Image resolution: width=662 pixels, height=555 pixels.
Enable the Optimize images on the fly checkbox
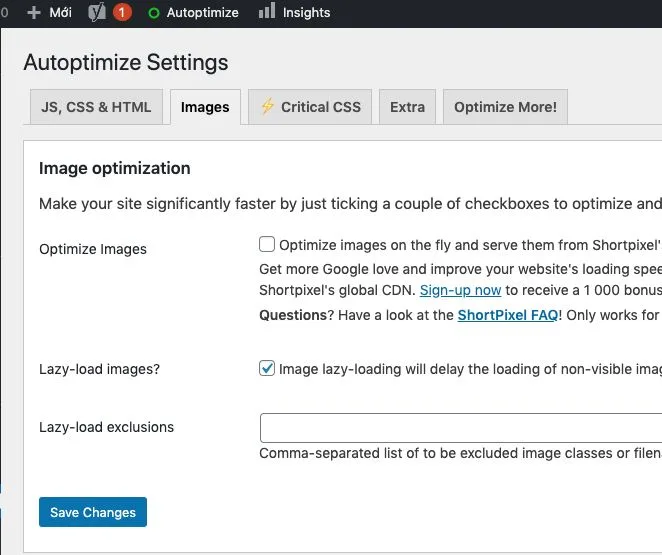[x=267, y=244]
